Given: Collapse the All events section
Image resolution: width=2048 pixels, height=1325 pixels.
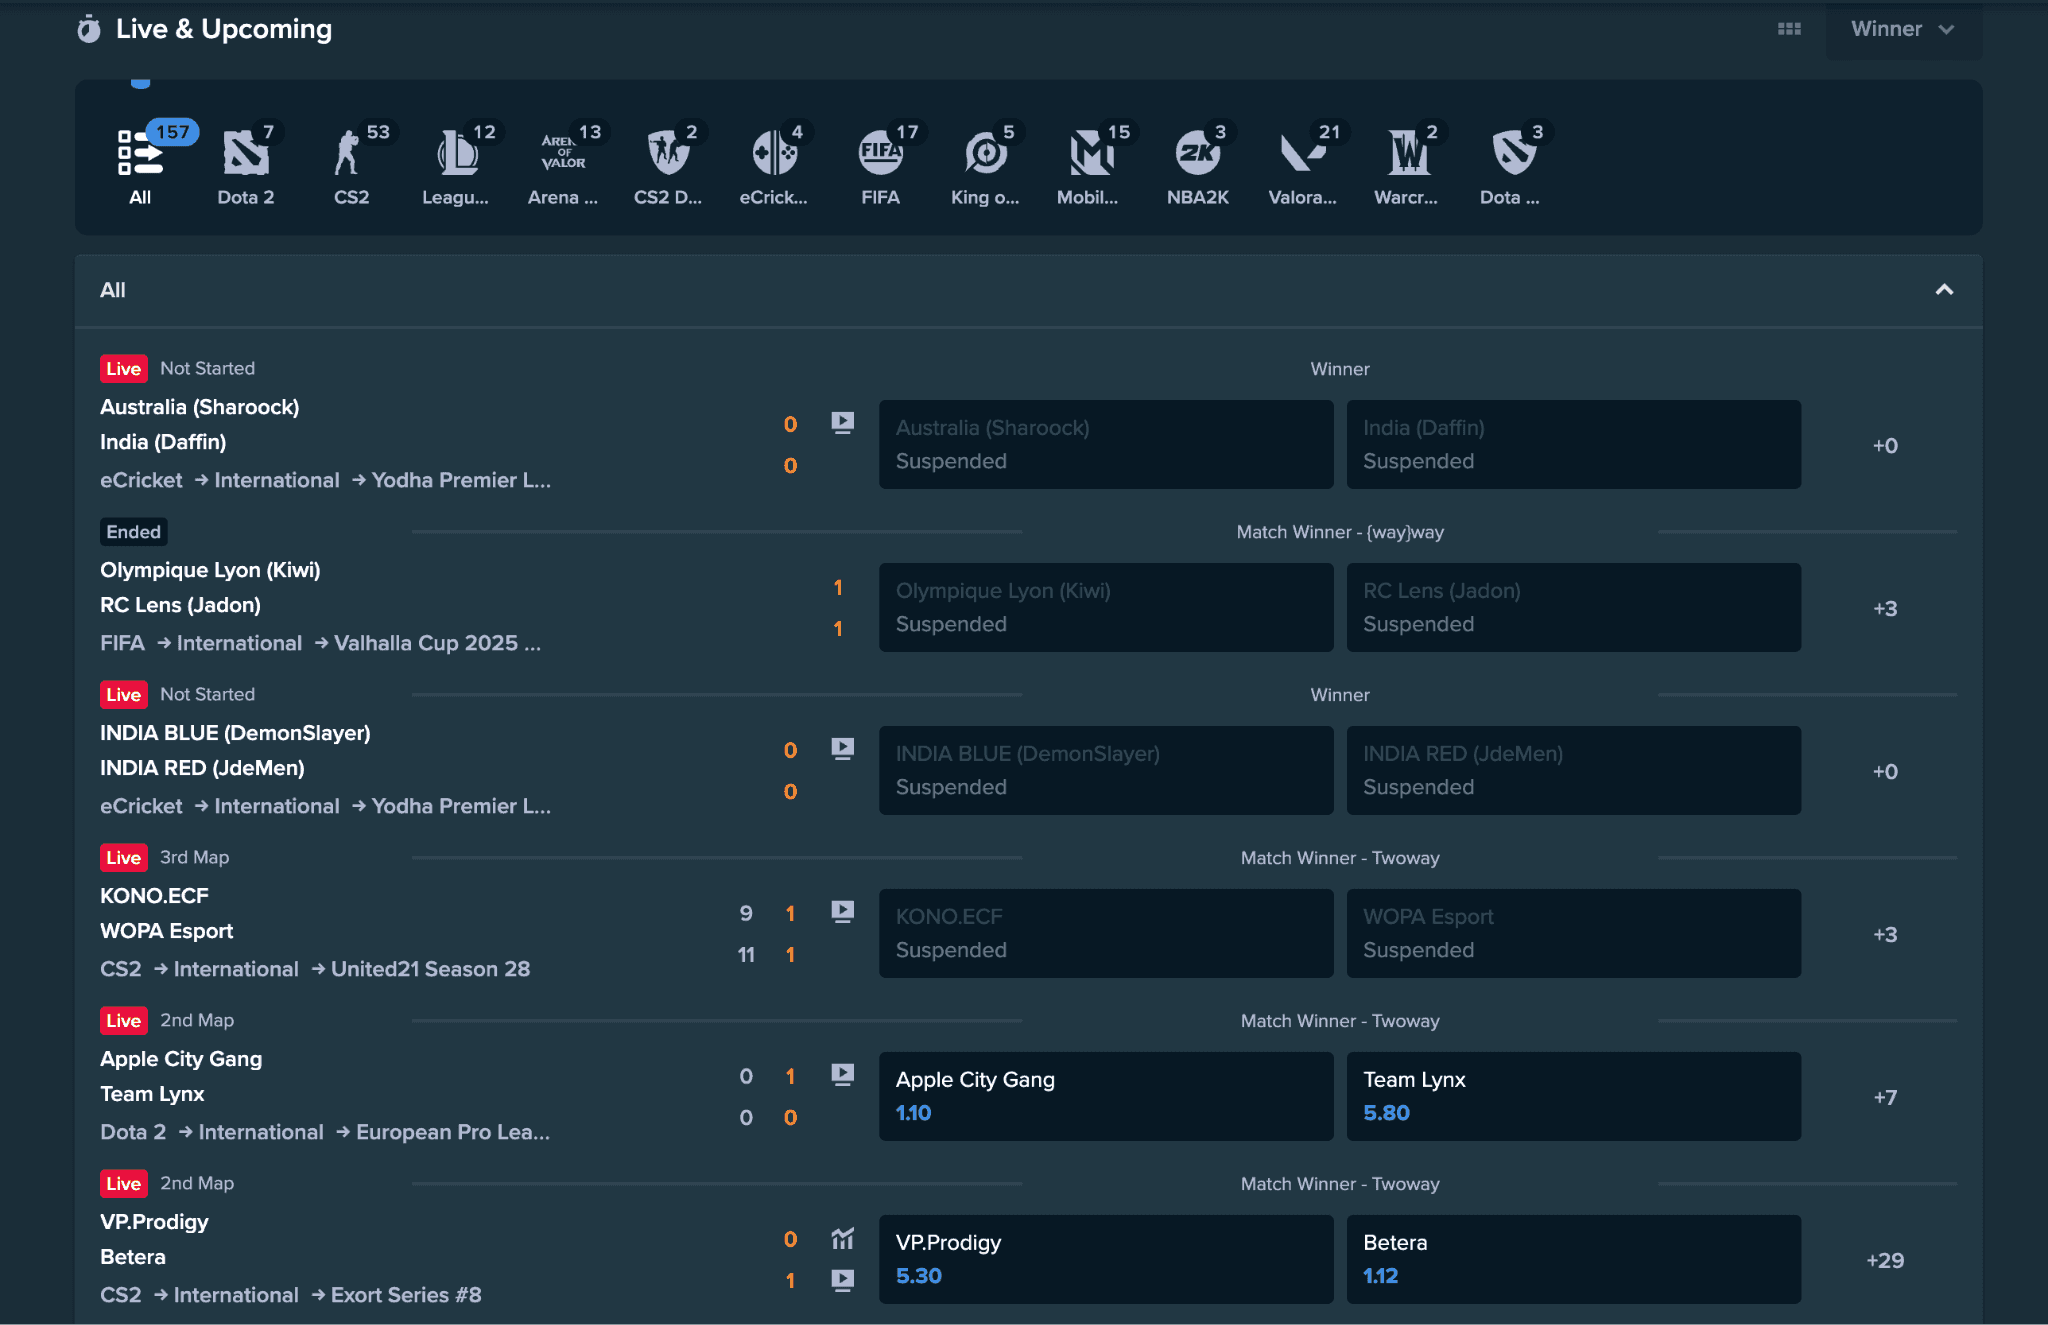Looking at the screenshot, I should coord(1944,290).
